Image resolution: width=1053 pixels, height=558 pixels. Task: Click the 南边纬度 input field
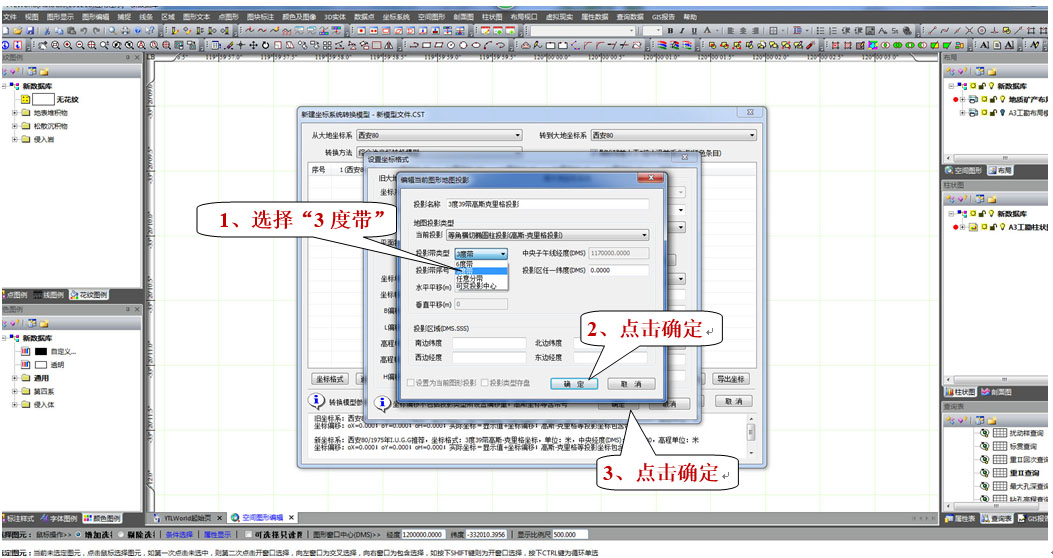pyautogui.click(x=489, y=343)
